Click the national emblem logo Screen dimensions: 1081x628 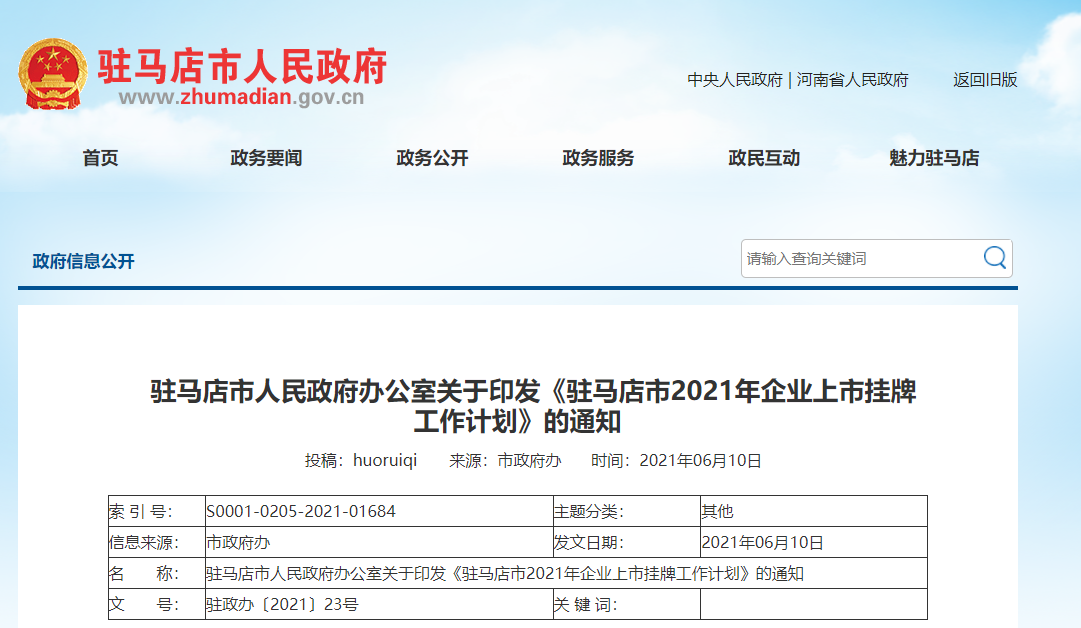pos(52,74)
